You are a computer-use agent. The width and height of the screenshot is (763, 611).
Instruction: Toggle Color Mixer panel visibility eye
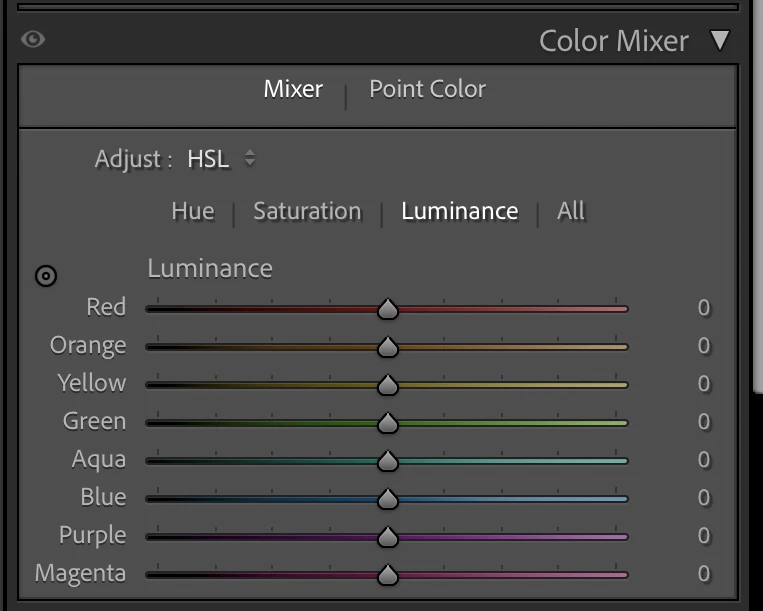tap(33, 40)
